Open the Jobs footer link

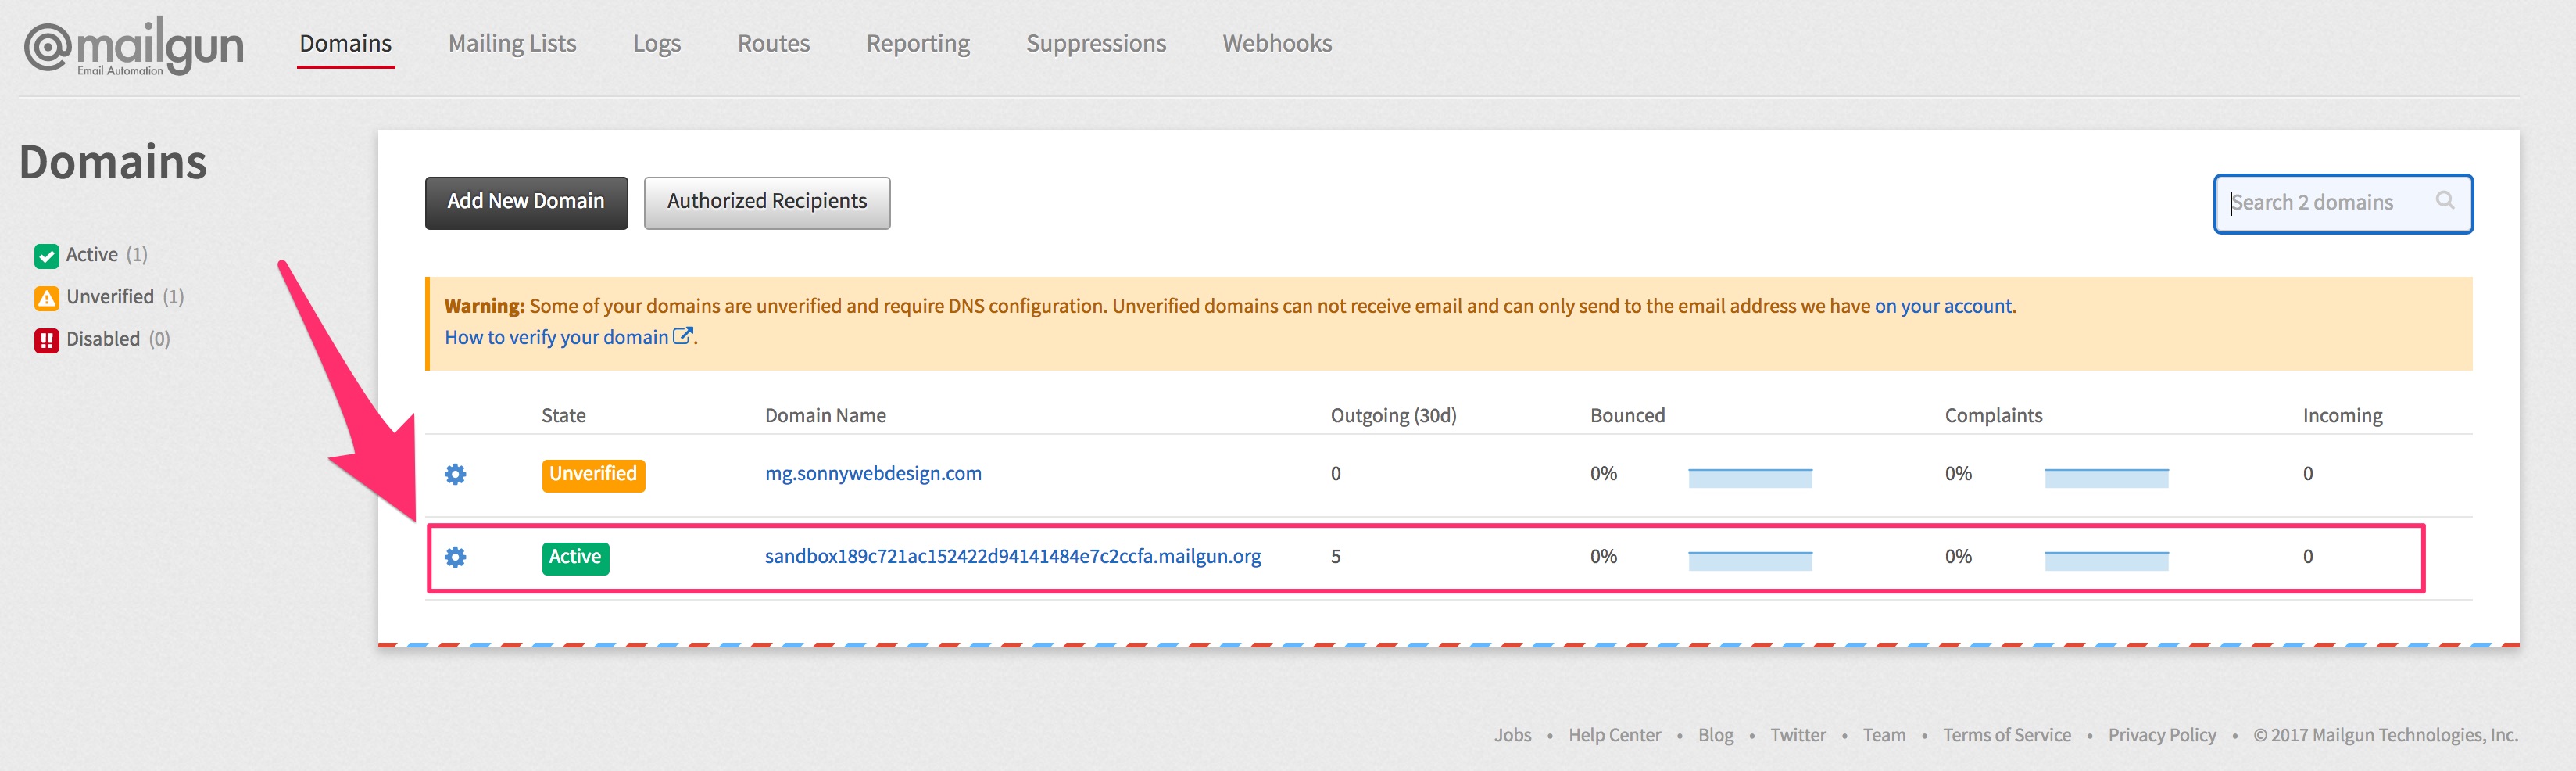point(1512,735)
